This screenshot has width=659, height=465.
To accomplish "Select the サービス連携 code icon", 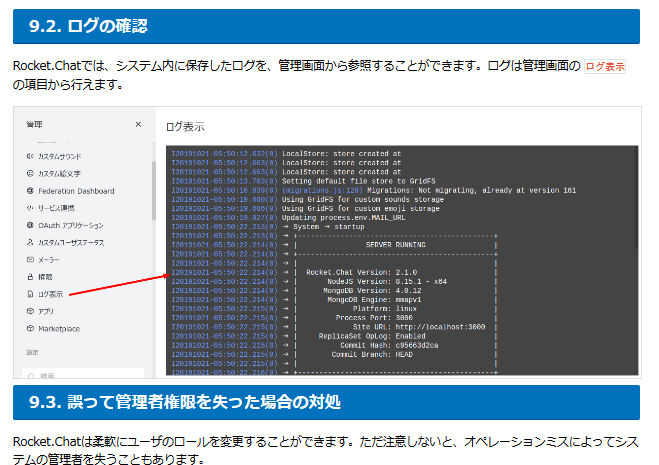I will pyautogui.click(x=30, y=208).
